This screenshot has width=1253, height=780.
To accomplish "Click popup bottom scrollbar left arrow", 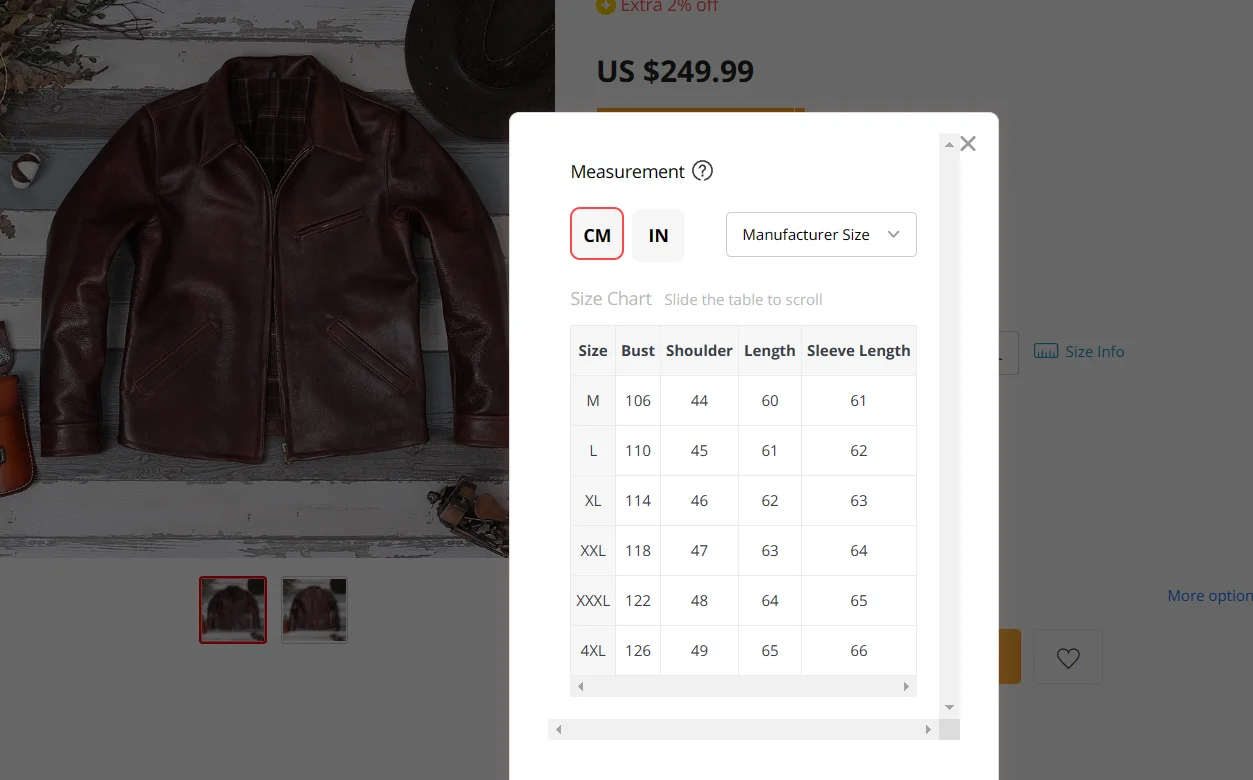I will [558, 730].
